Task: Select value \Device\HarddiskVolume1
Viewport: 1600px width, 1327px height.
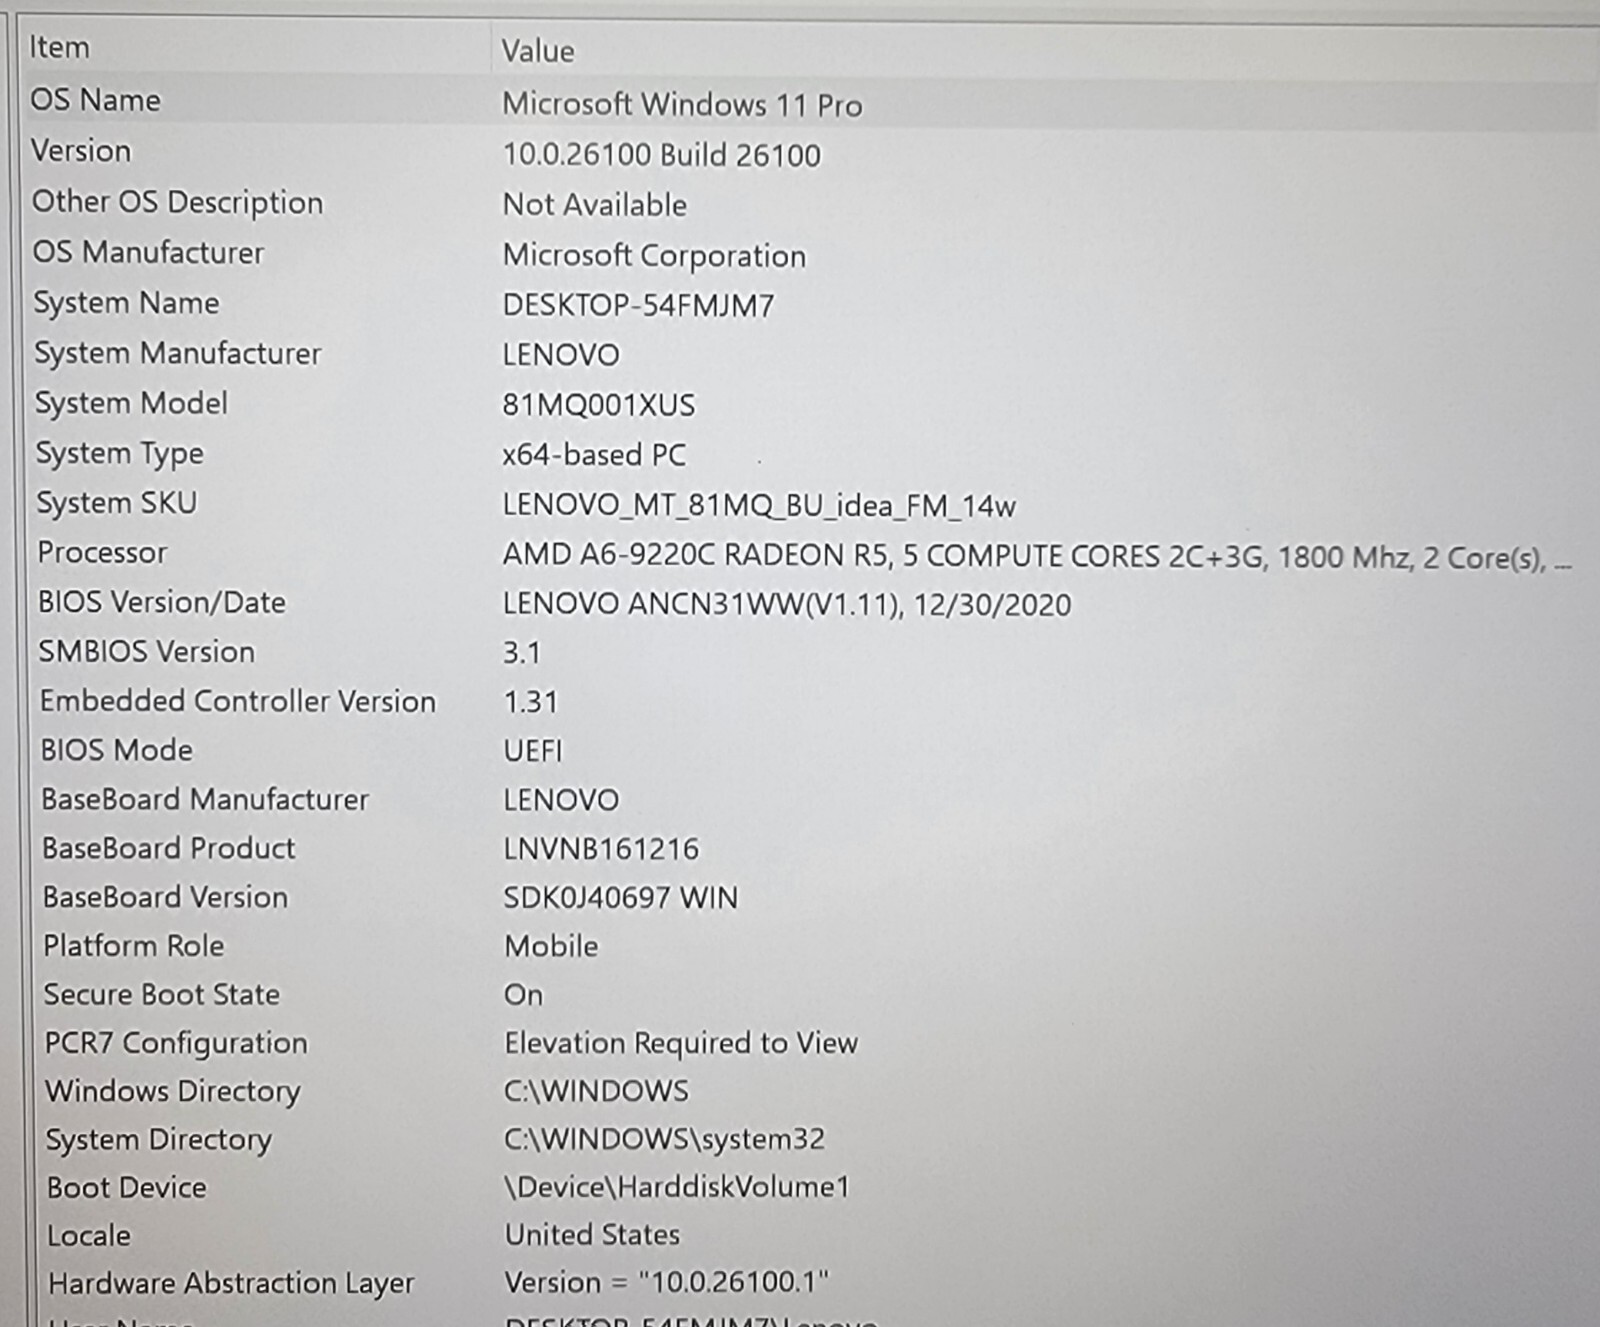Action: coord(677,1187)
